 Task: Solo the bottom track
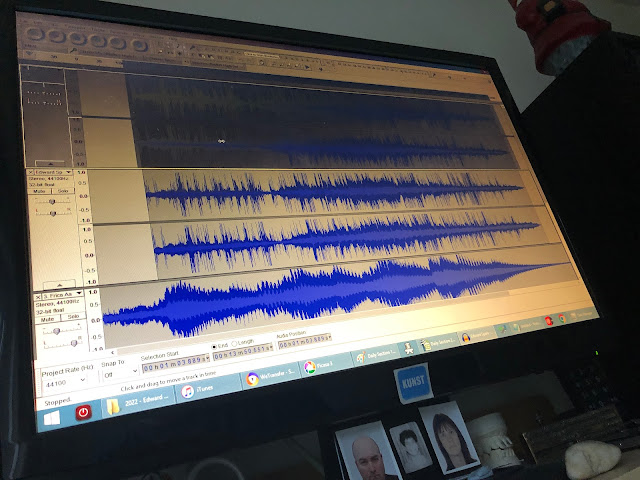tap(73, 317)
